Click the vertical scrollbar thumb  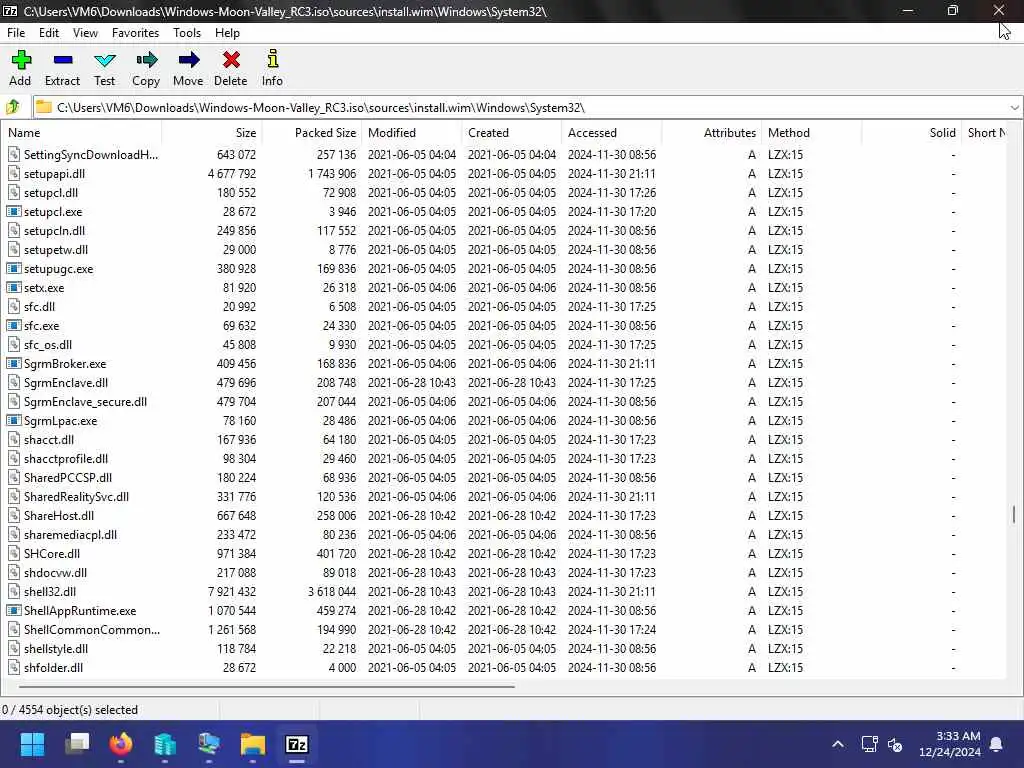click(x=1014, y=514)
